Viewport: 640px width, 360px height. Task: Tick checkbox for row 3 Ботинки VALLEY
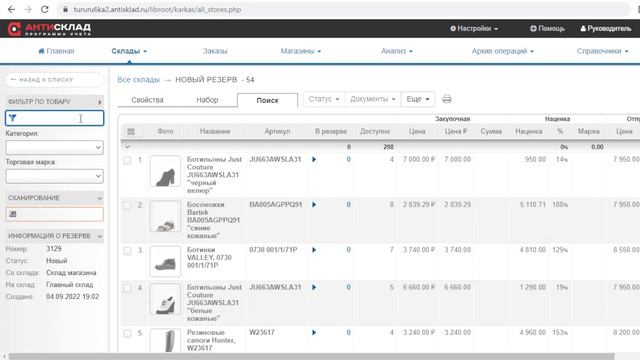click(127, 251)
